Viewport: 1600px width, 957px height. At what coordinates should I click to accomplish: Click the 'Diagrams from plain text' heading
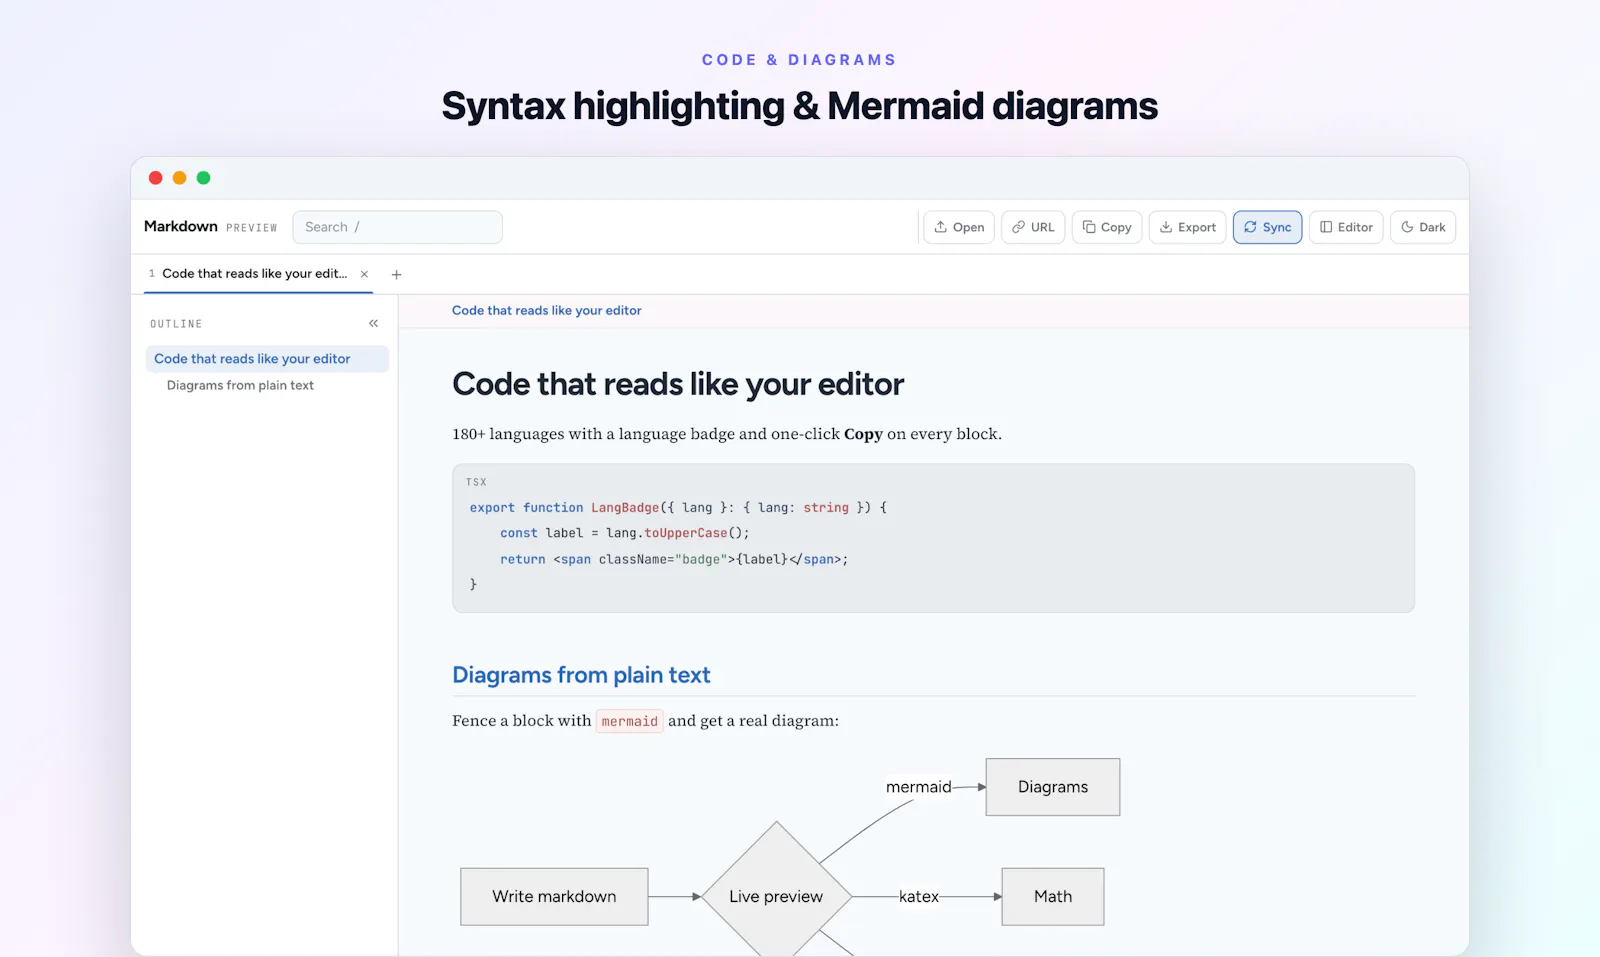coord(581,675)
